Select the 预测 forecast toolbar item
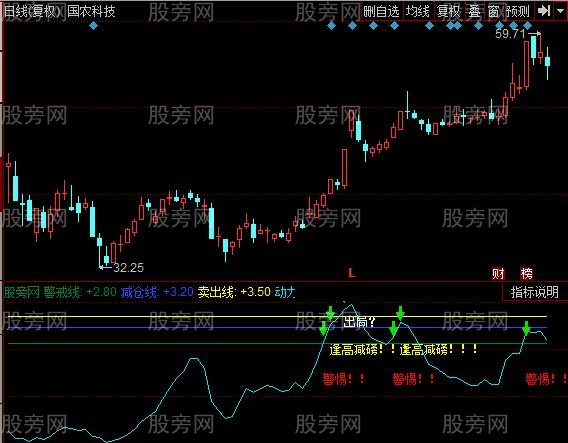The image size is (568, 443). [x=517, y=12]
